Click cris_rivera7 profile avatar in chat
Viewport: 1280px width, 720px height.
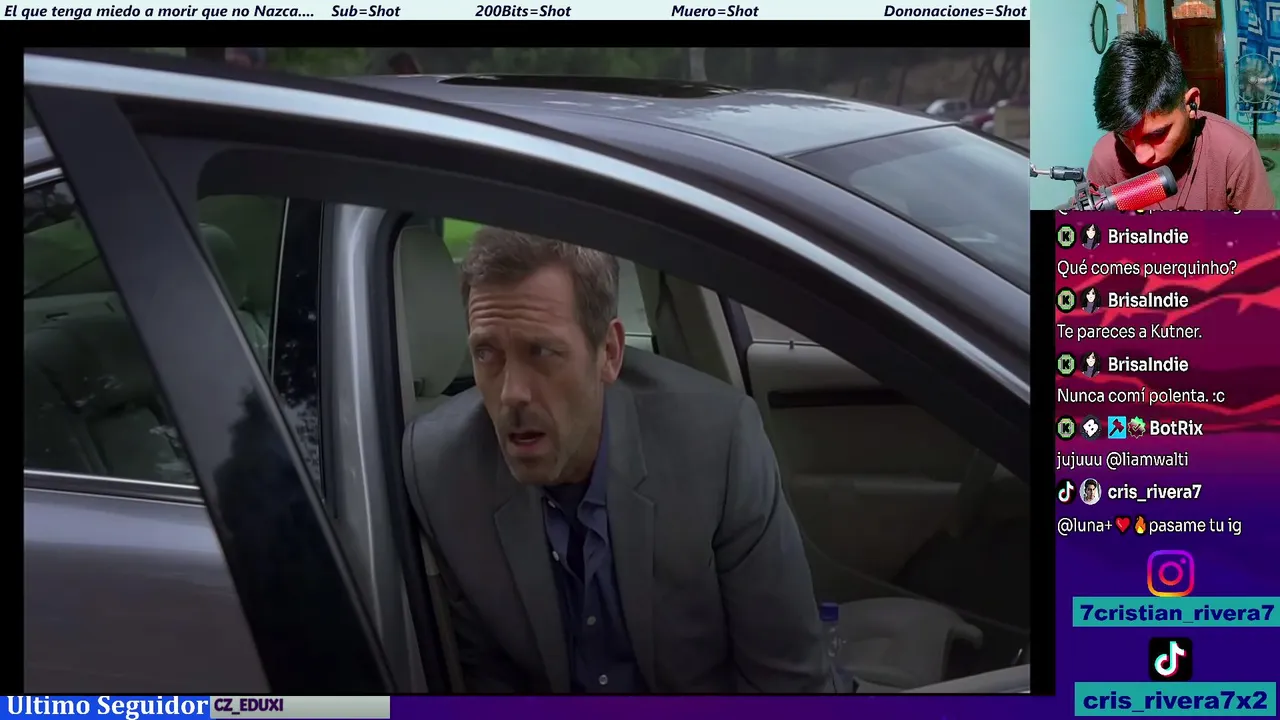click(x=1091, y=492)
